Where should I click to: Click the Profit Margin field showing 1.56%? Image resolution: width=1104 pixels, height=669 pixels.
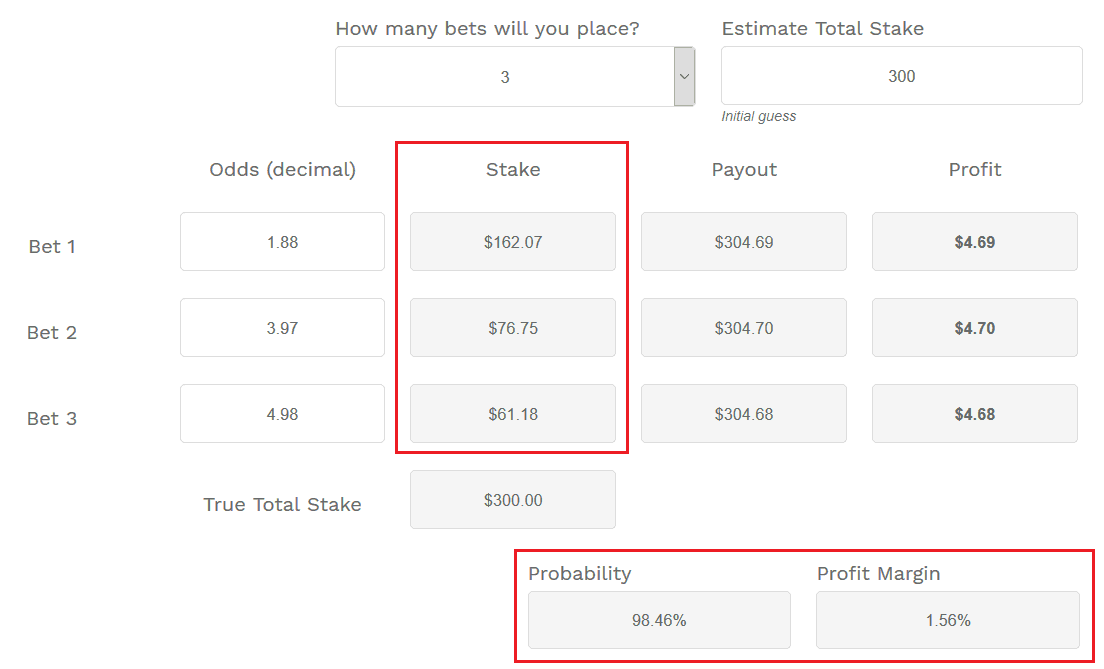pos(946,619)
